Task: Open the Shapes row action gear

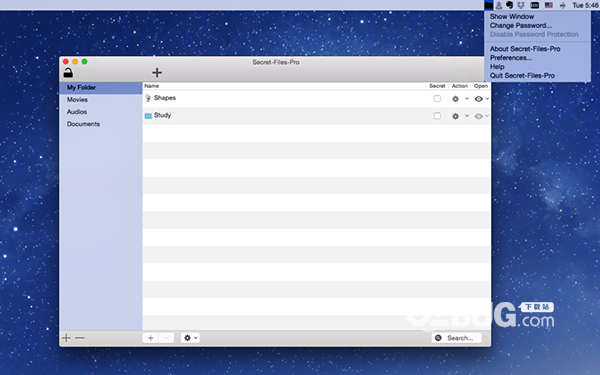Action: point(455,99)
